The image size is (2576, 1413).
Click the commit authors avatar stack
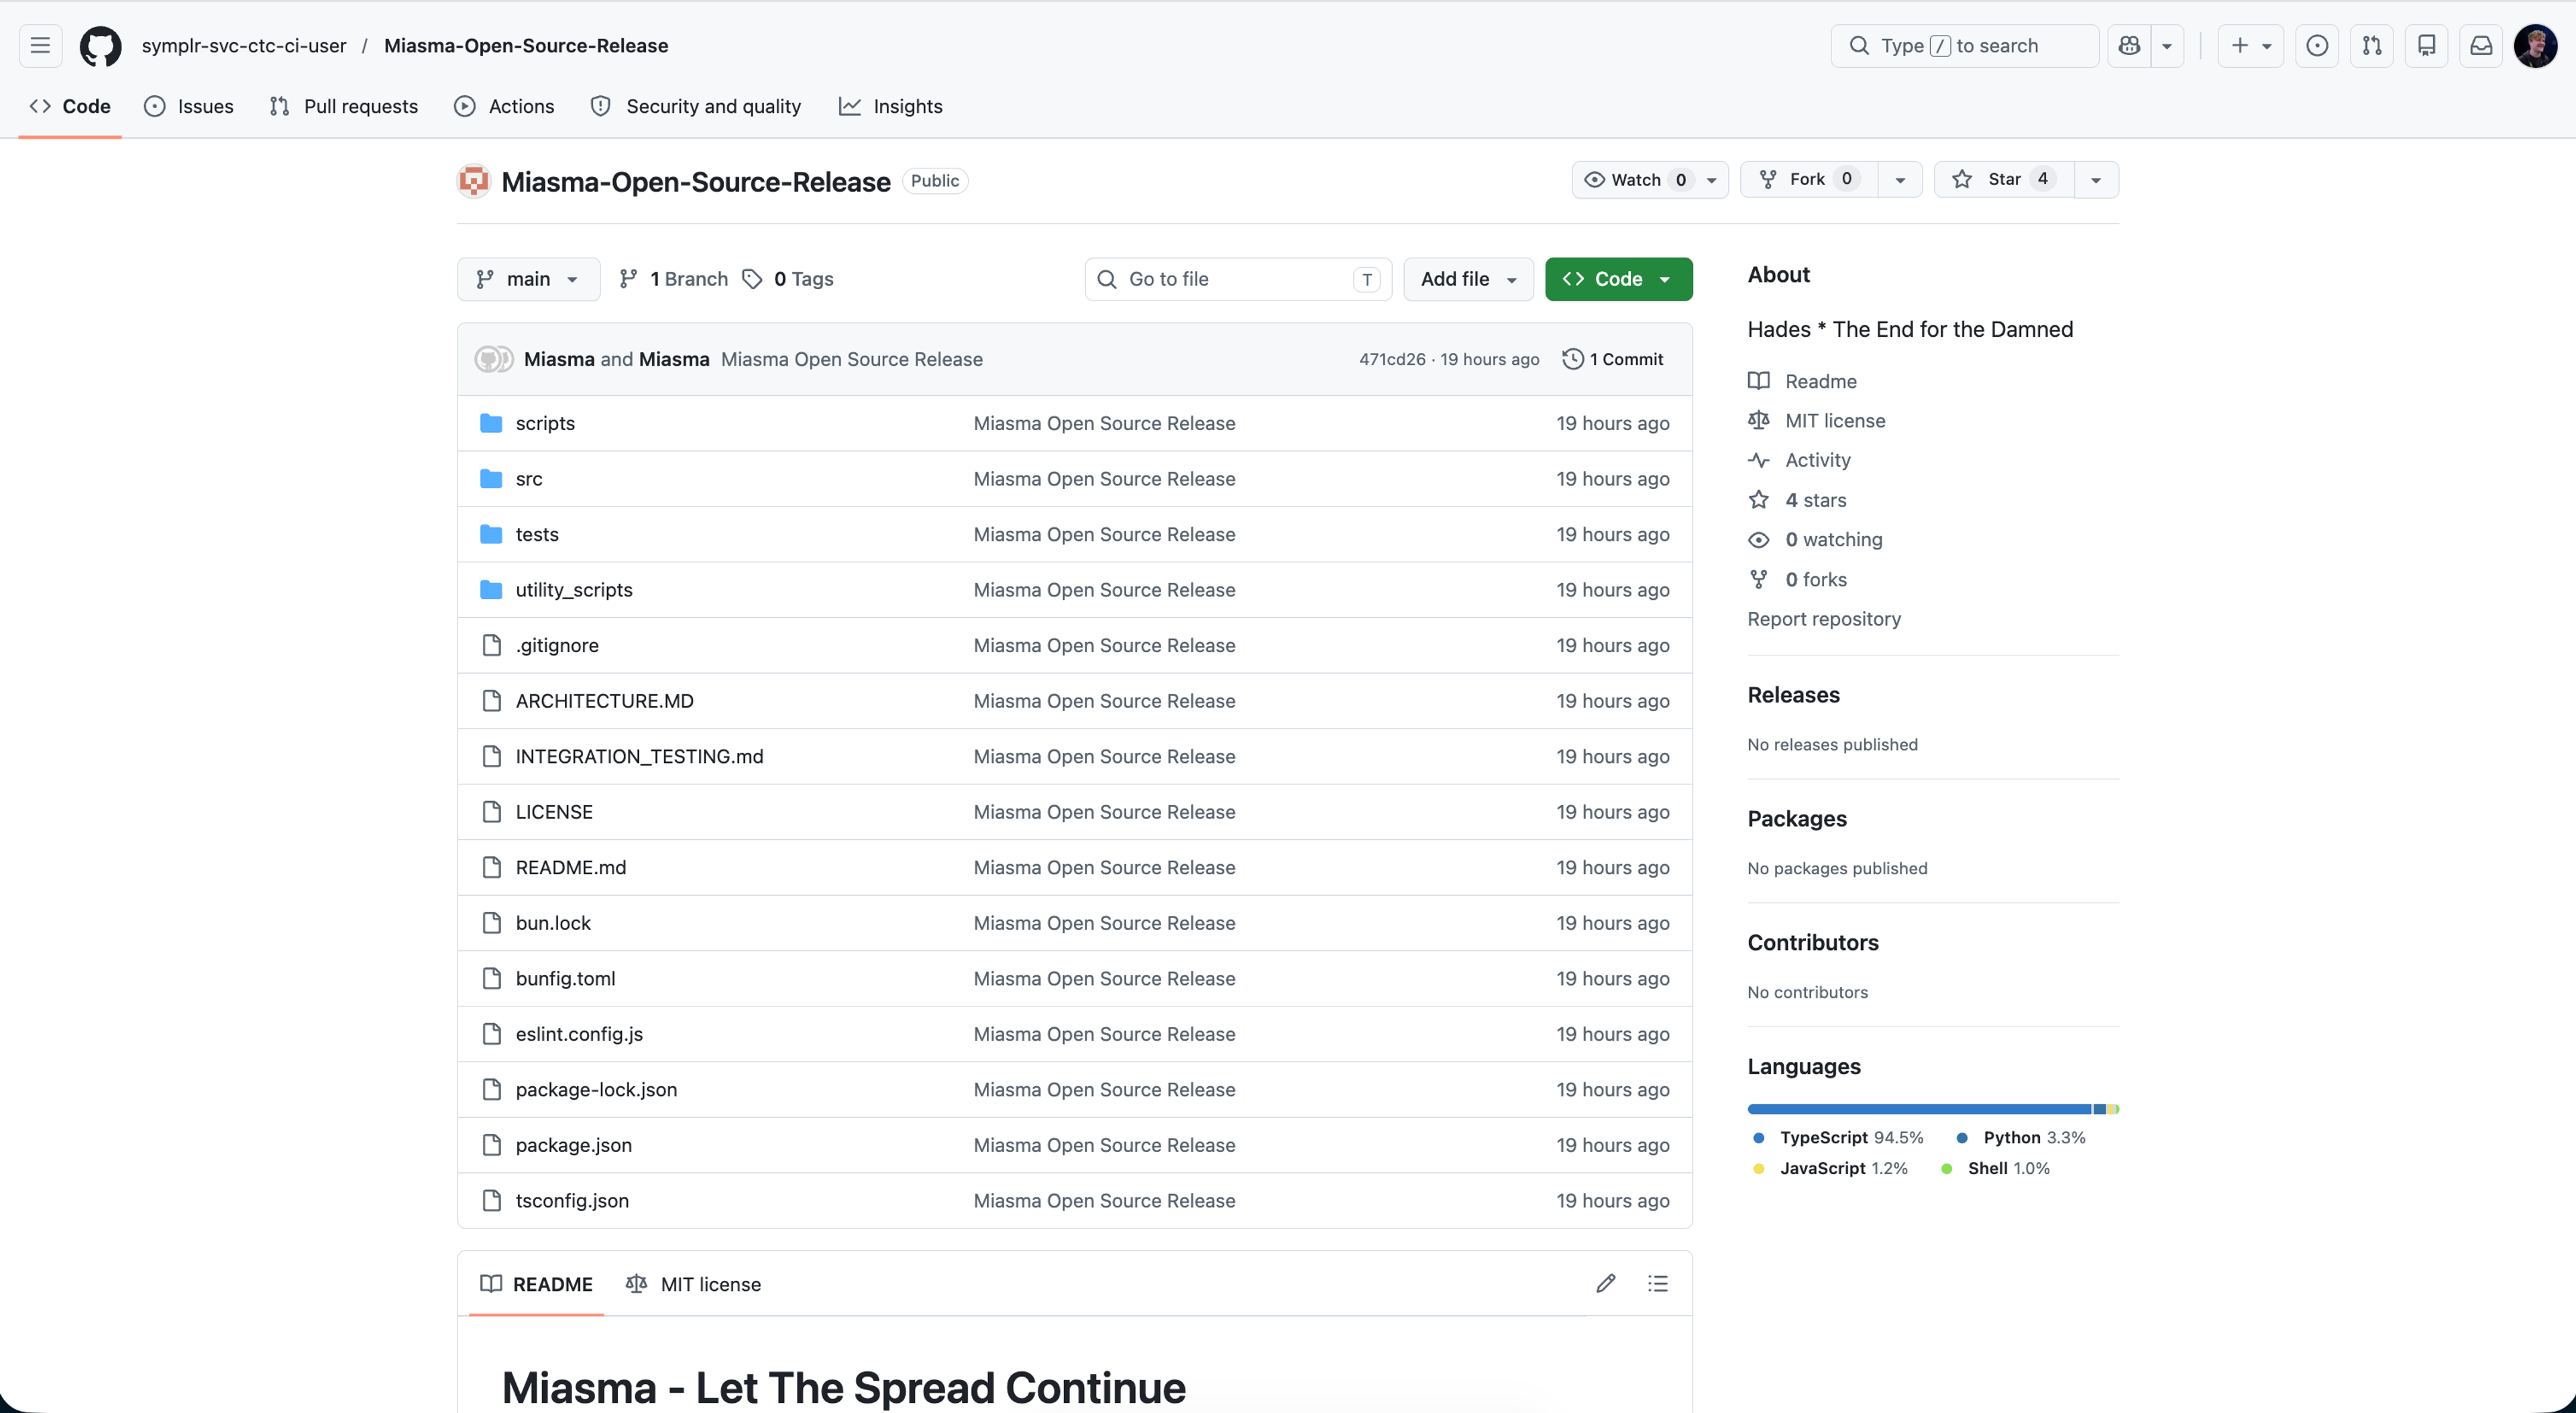pyautogui.click(x=494, y=359)
